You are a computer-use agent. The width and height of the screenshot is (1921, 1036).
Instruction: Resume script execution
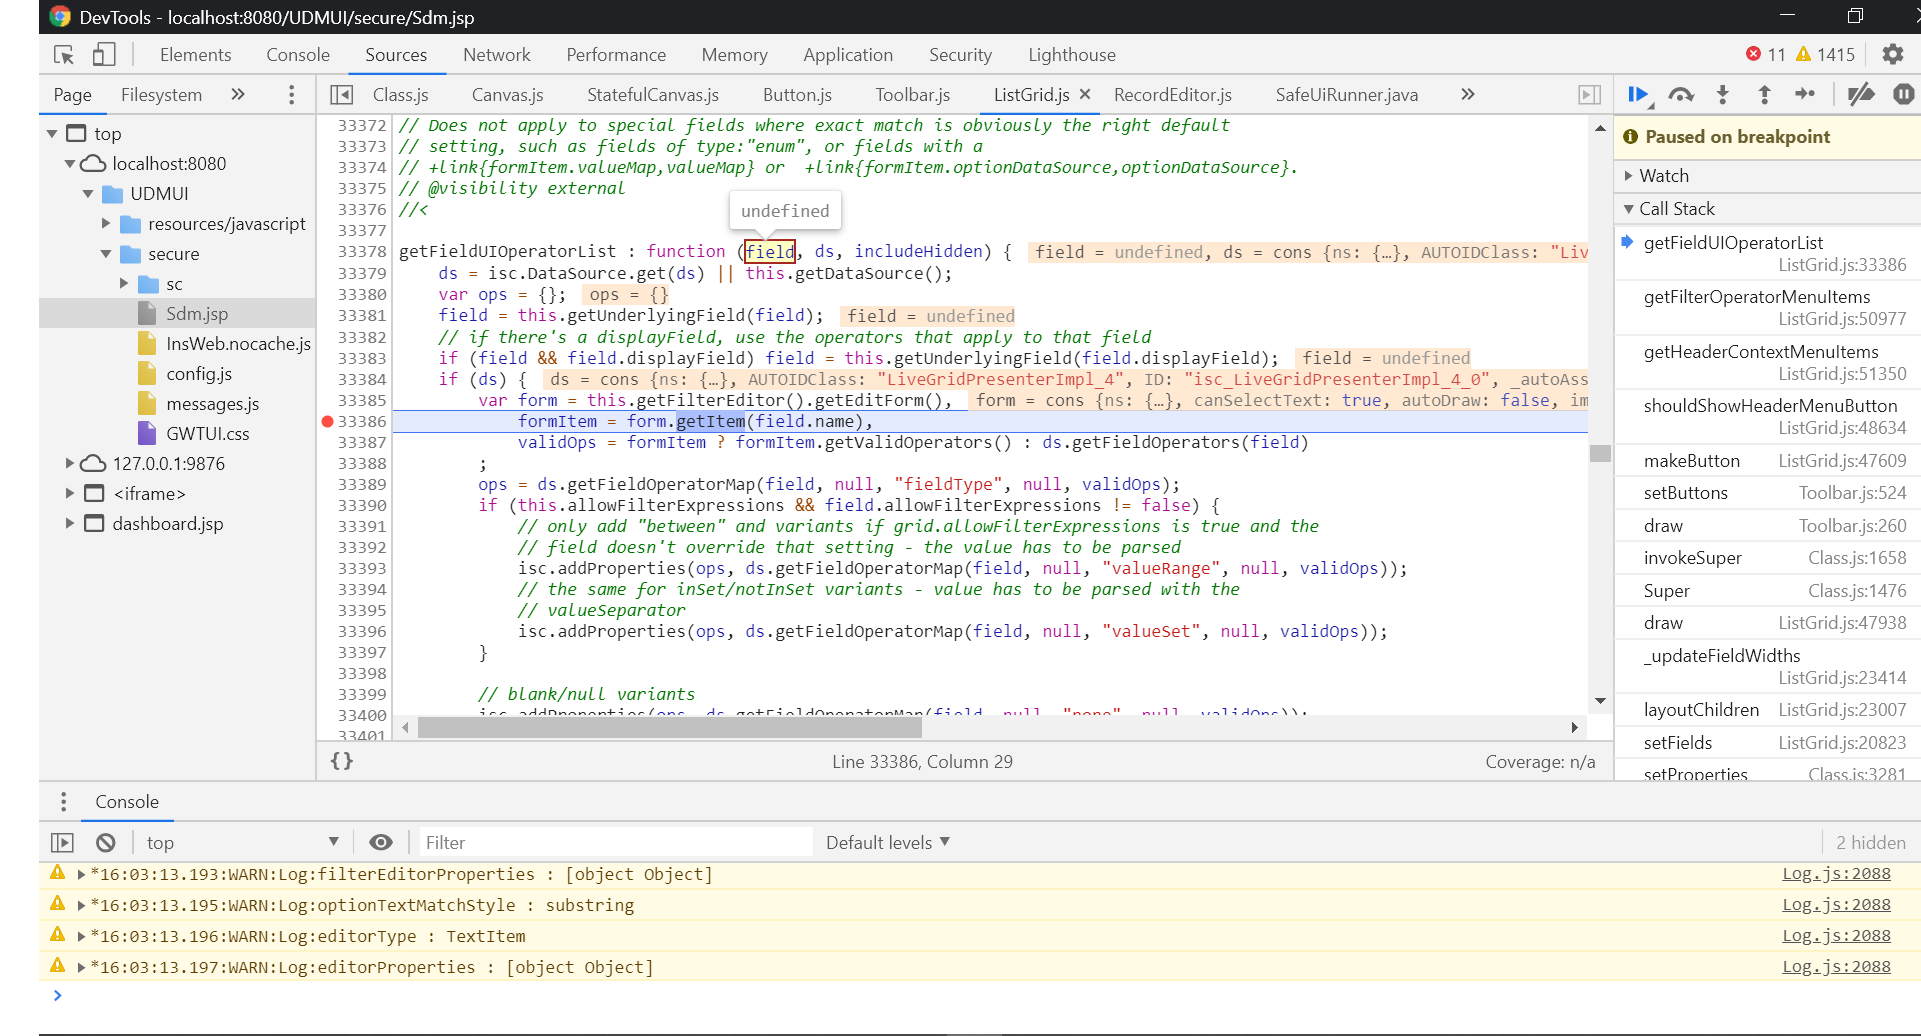1637,94
